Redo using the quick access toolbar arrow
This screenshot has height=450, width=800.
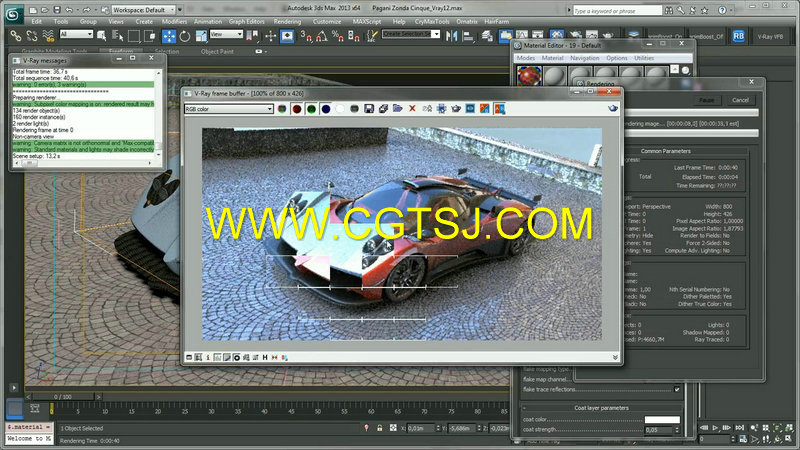coord(87,10)
